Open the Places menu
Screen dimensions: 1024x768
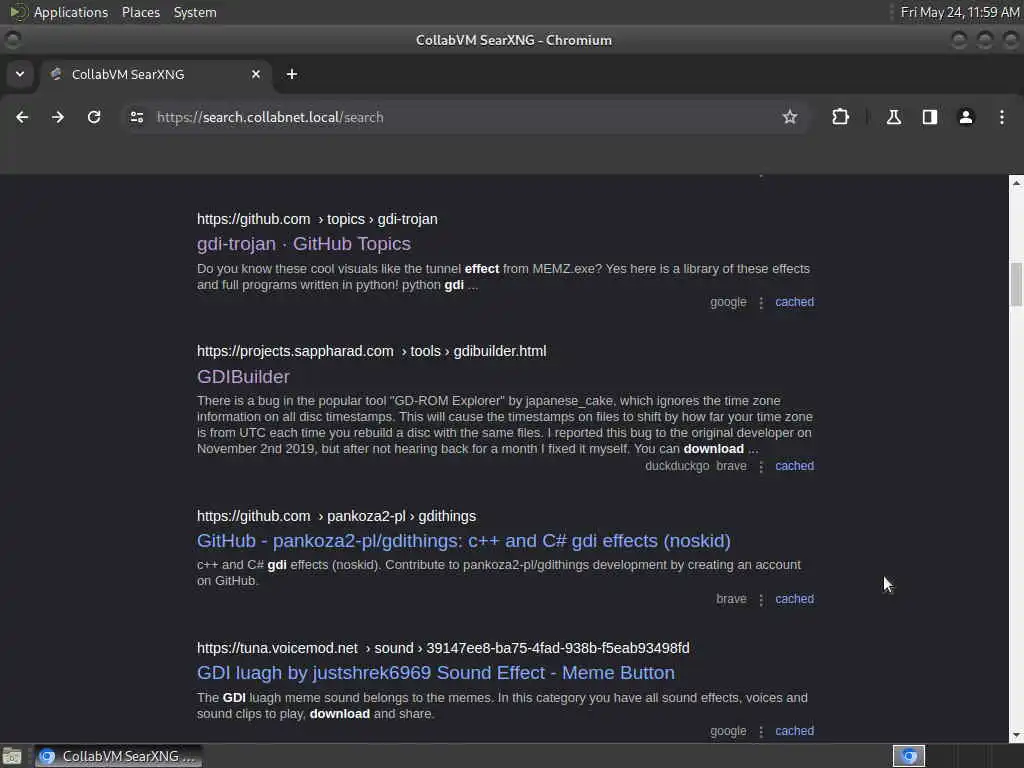(x=141, y=12)
